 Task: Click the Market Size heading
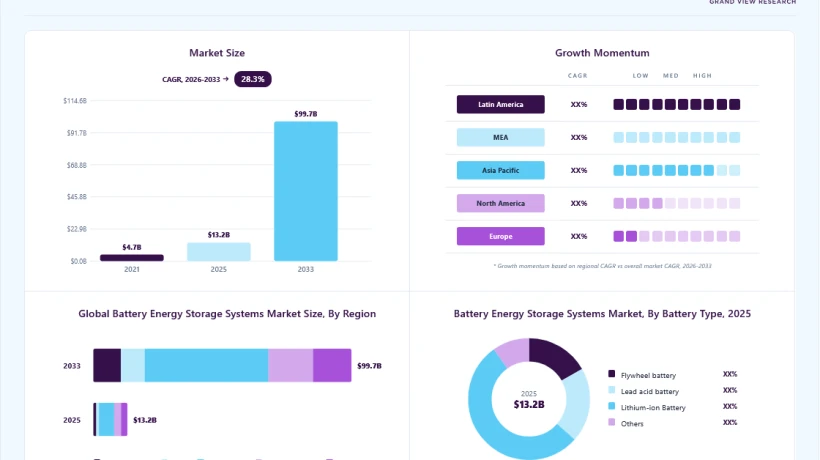(217, 53)
